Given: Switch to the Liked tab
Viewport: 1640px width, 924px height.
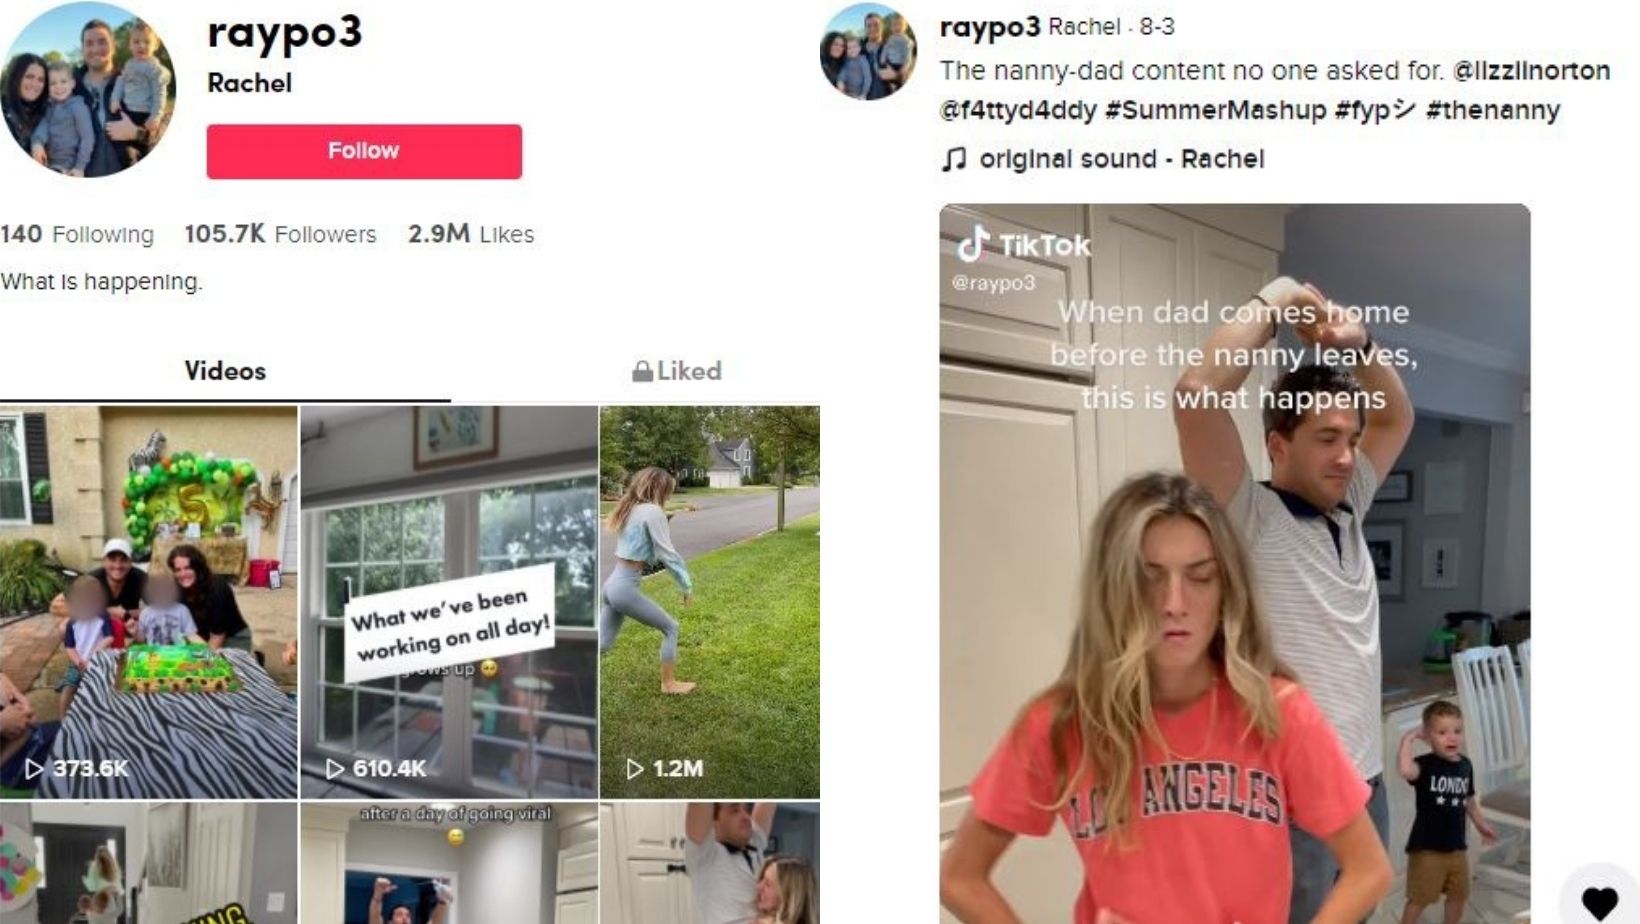Looking at the screenshot, I should (677, 371).
